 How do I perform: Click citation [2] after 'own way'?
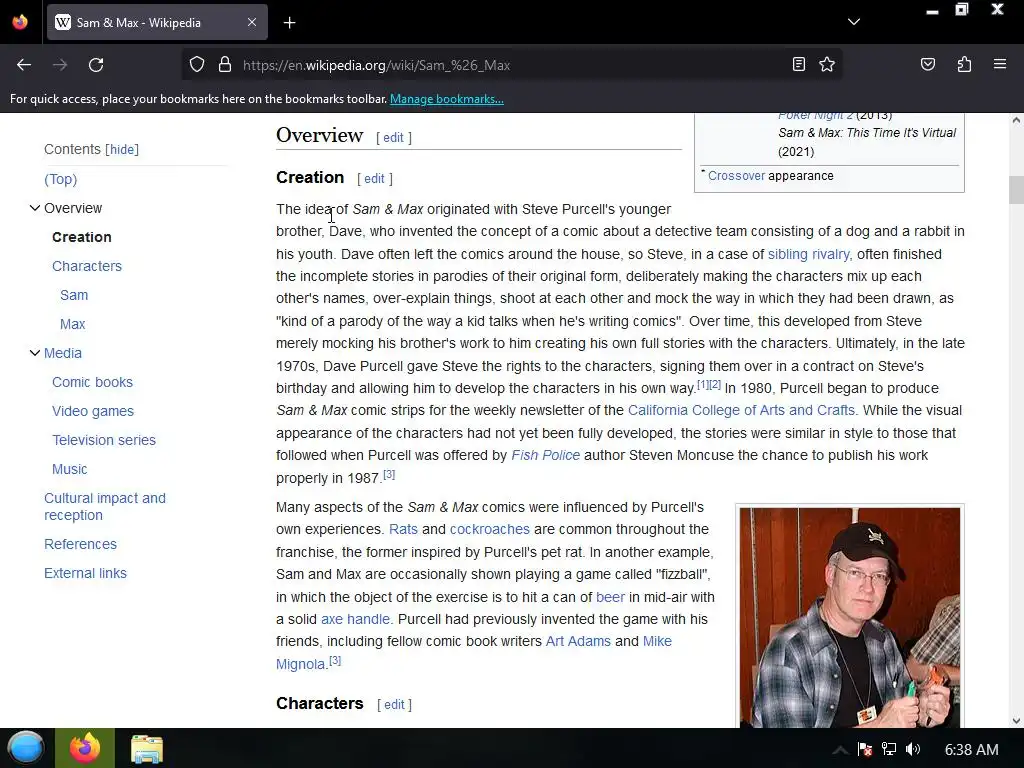tap(715, 385)
